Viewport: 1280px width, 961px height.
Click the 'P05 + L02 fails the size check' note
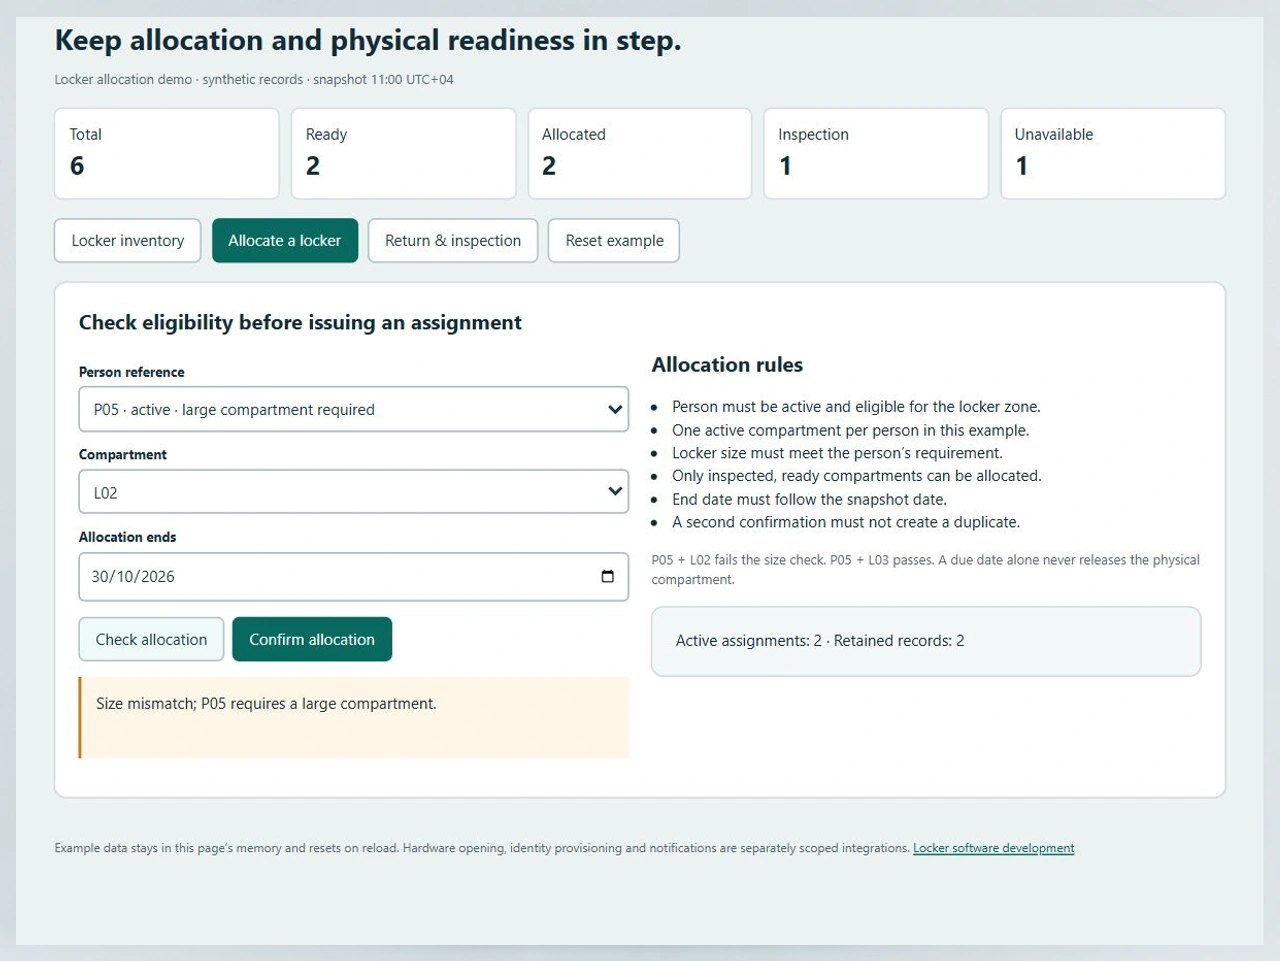pos(925,569)
